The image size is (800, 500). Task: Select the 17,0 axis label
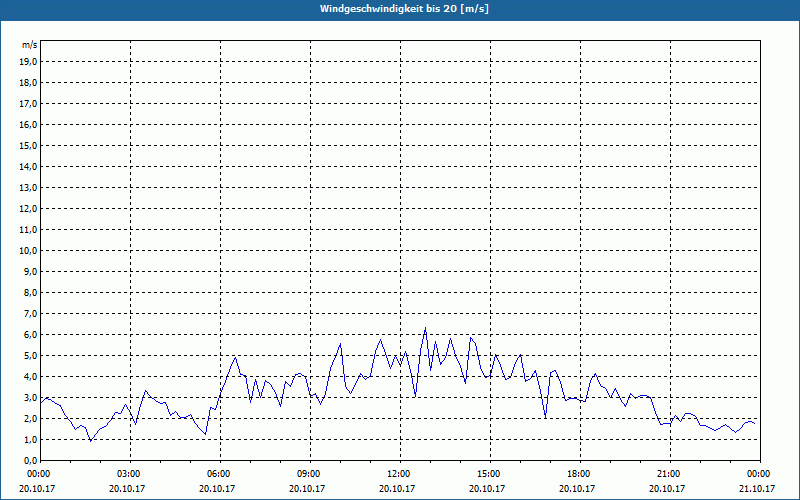[x=29, y=104]
